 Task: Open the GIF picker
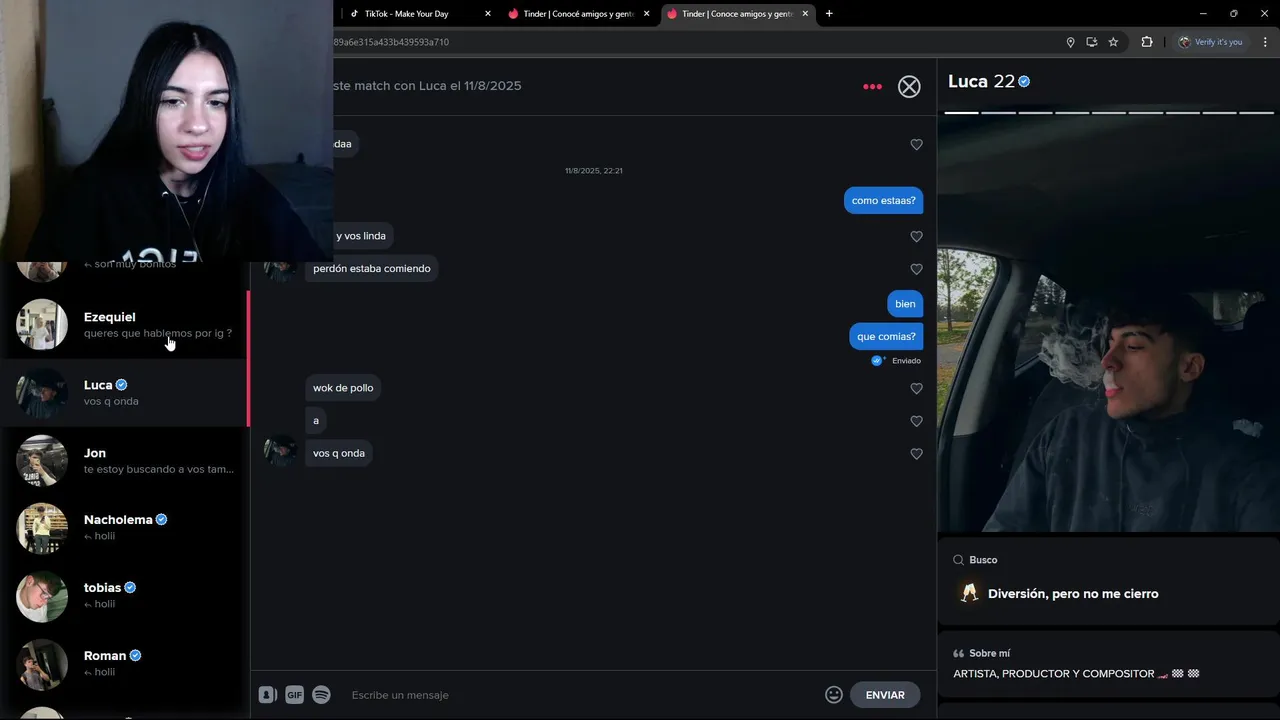[294, 695]
